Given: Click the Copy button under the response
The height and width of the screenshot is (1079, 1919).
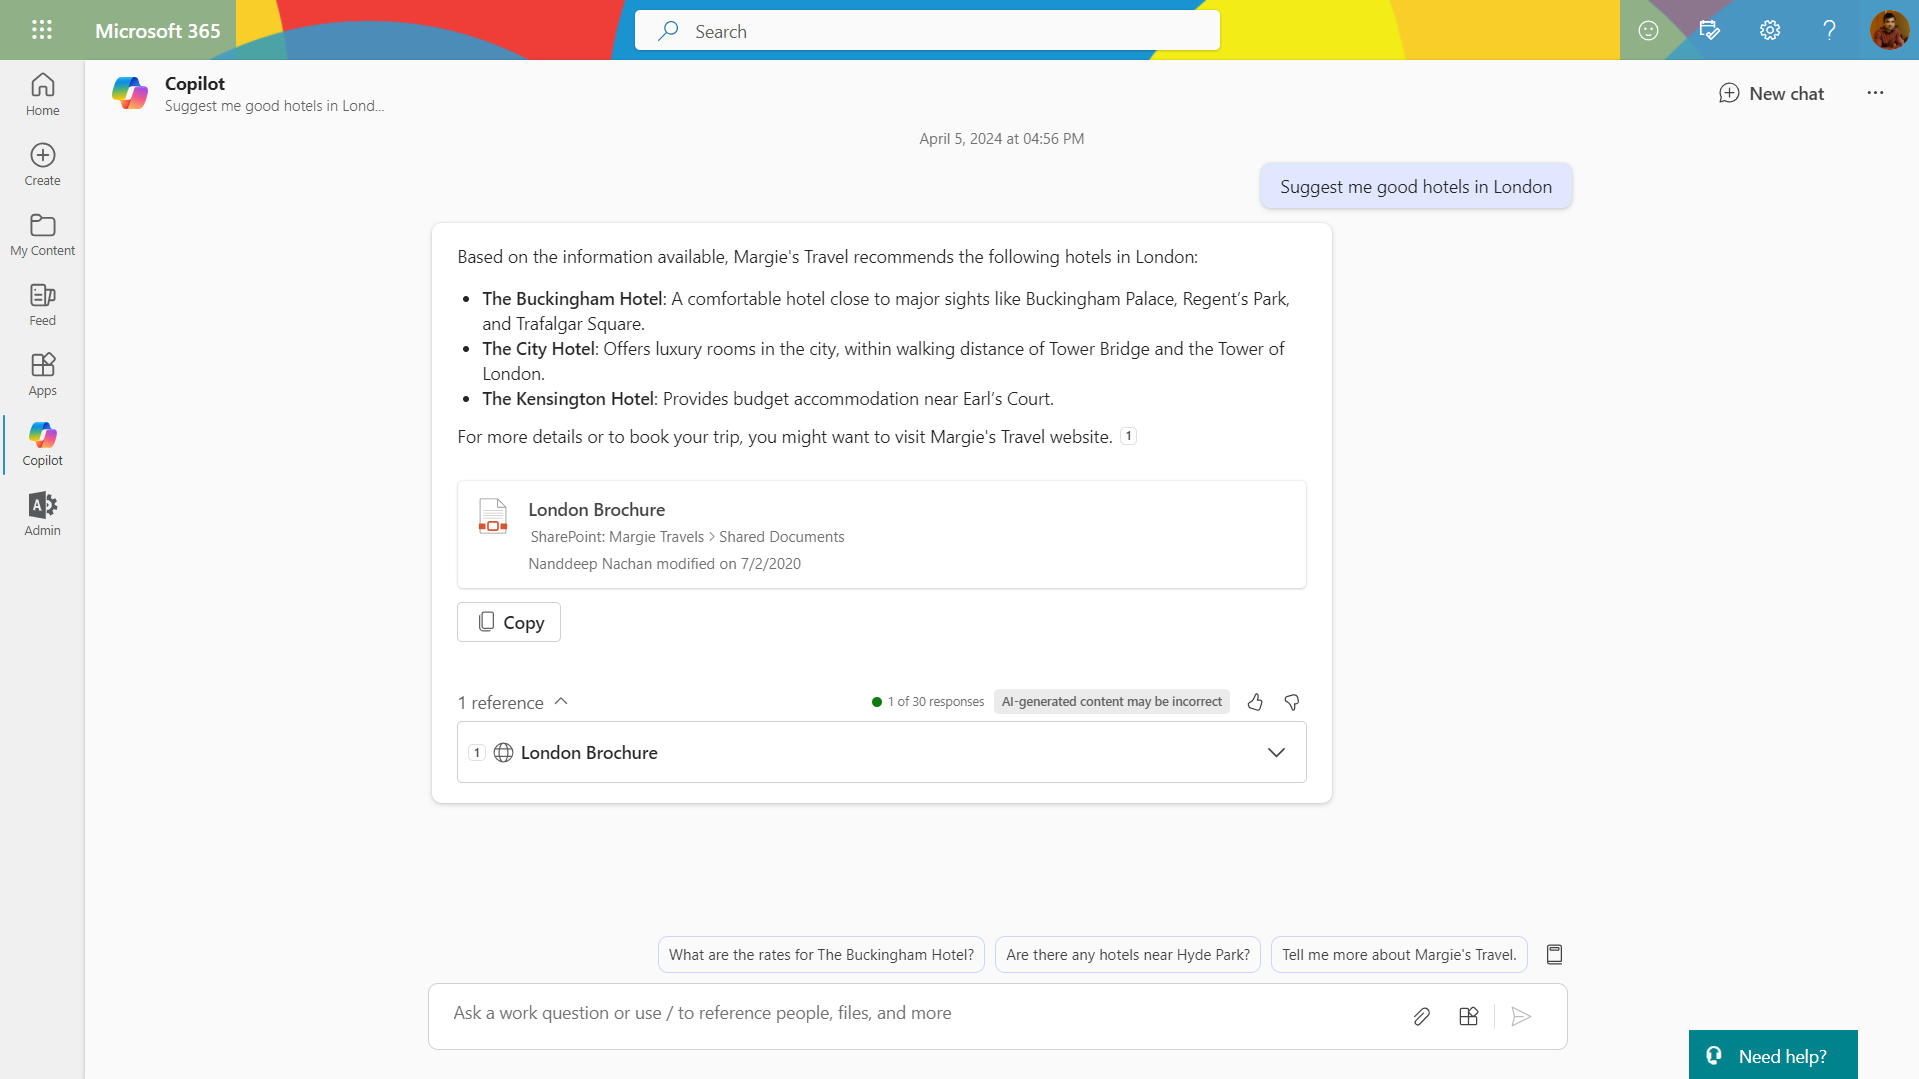Looking at the screenshot, I should click(x=509, y=622).
